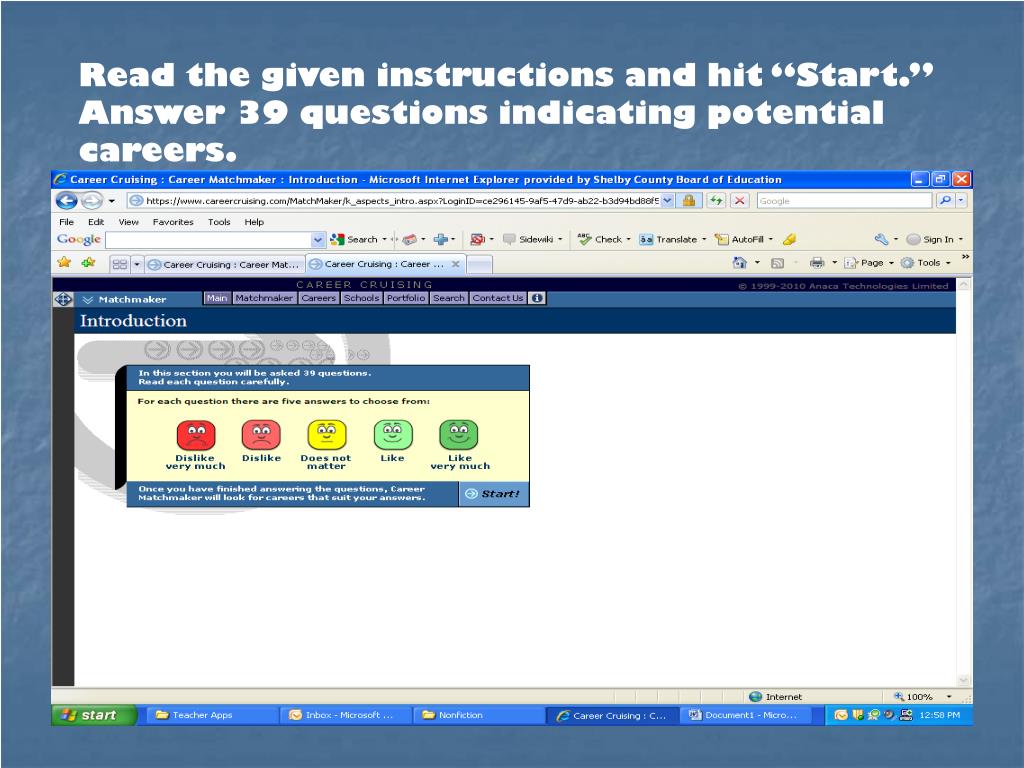Image resolution: width=1024 pixels, height=768 pixels.
Task: Choose the Like very much face
Action: pyautogui.click(x=459, y=435)
